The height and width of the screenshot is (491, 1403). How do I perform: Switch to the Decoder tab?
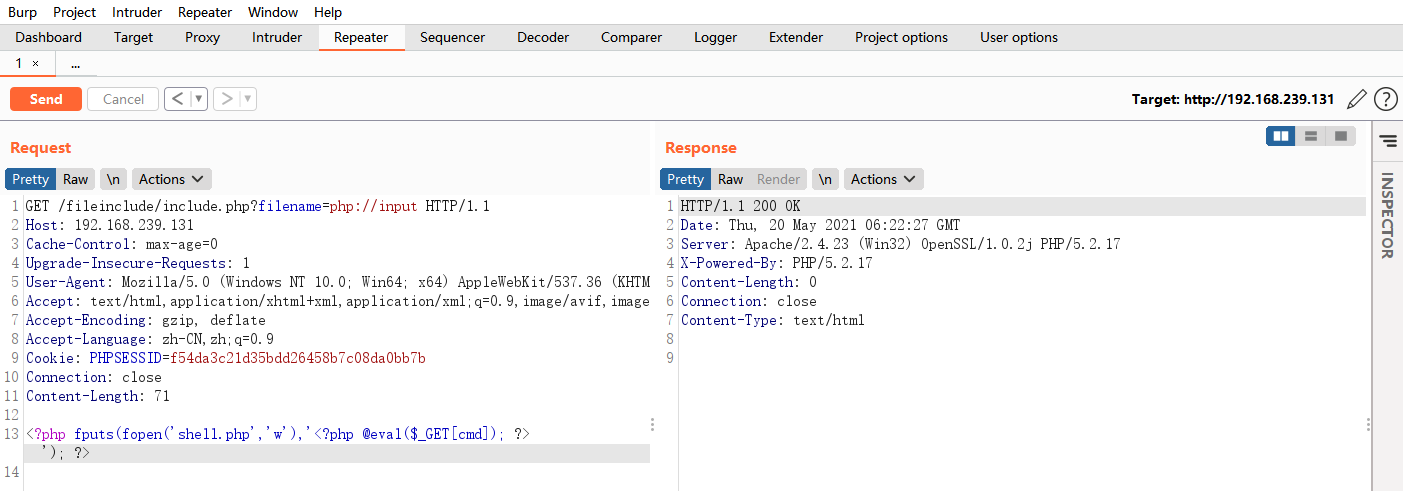click(x=543, y=37)
